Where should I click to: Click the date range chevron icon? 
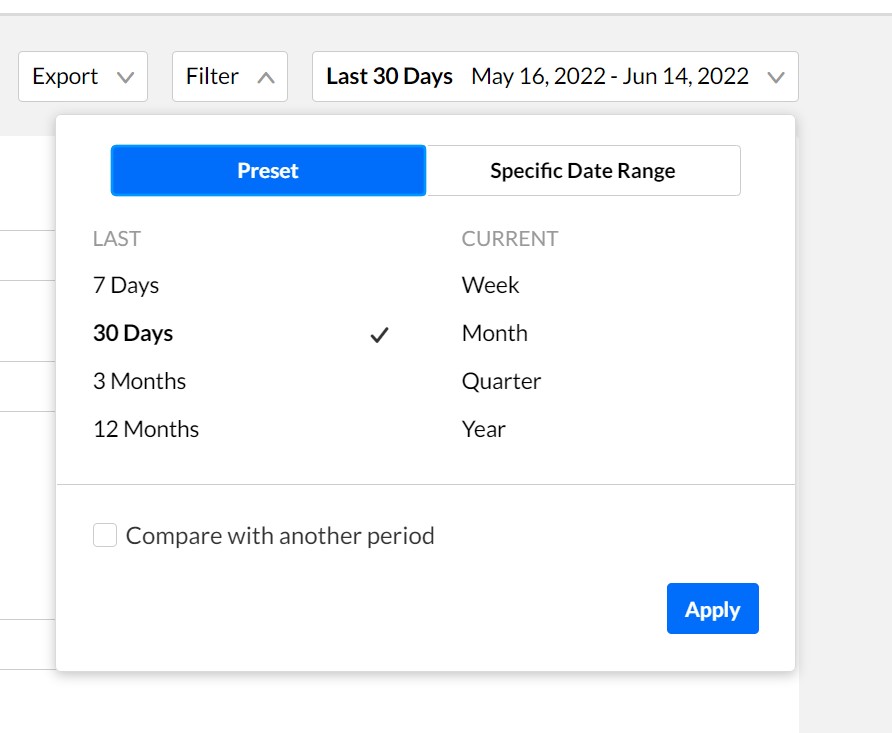coord(776,77)
